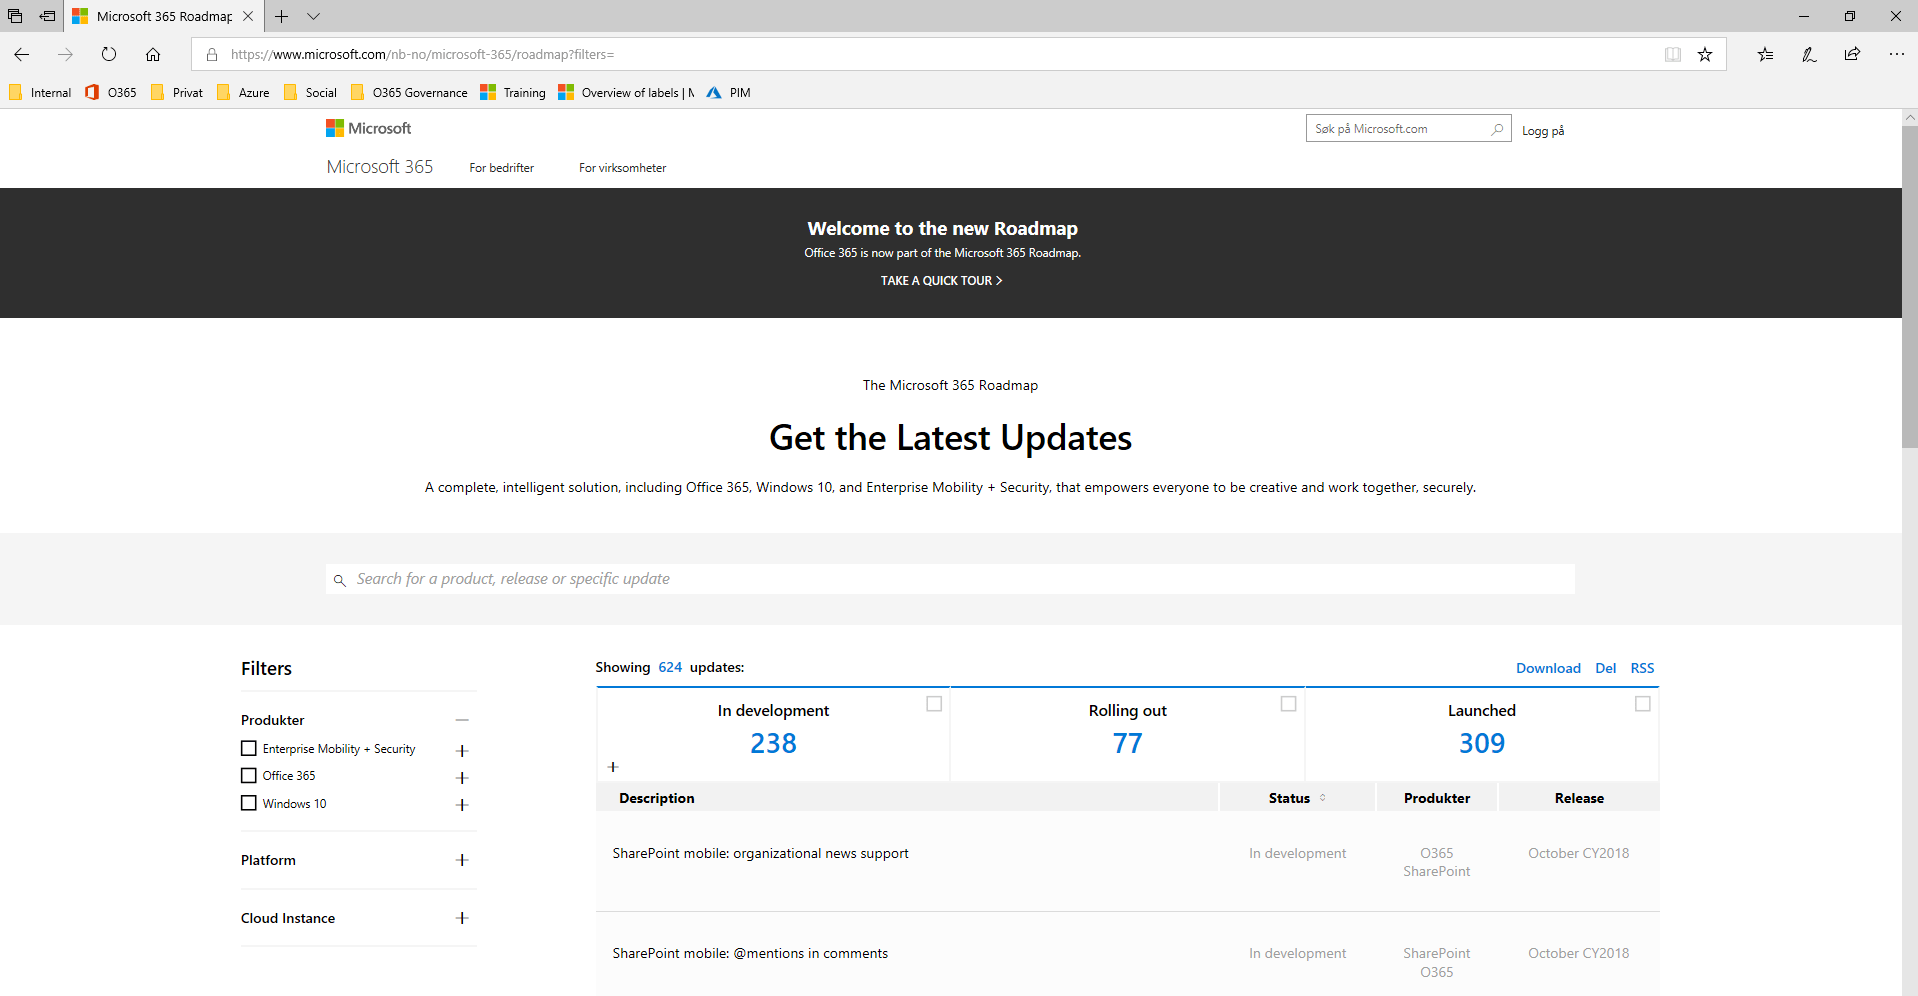This screenshot has height=996, width=1918.
Task: Select TAKE A QUICK TOUR
Action: (x=941, y=281)
